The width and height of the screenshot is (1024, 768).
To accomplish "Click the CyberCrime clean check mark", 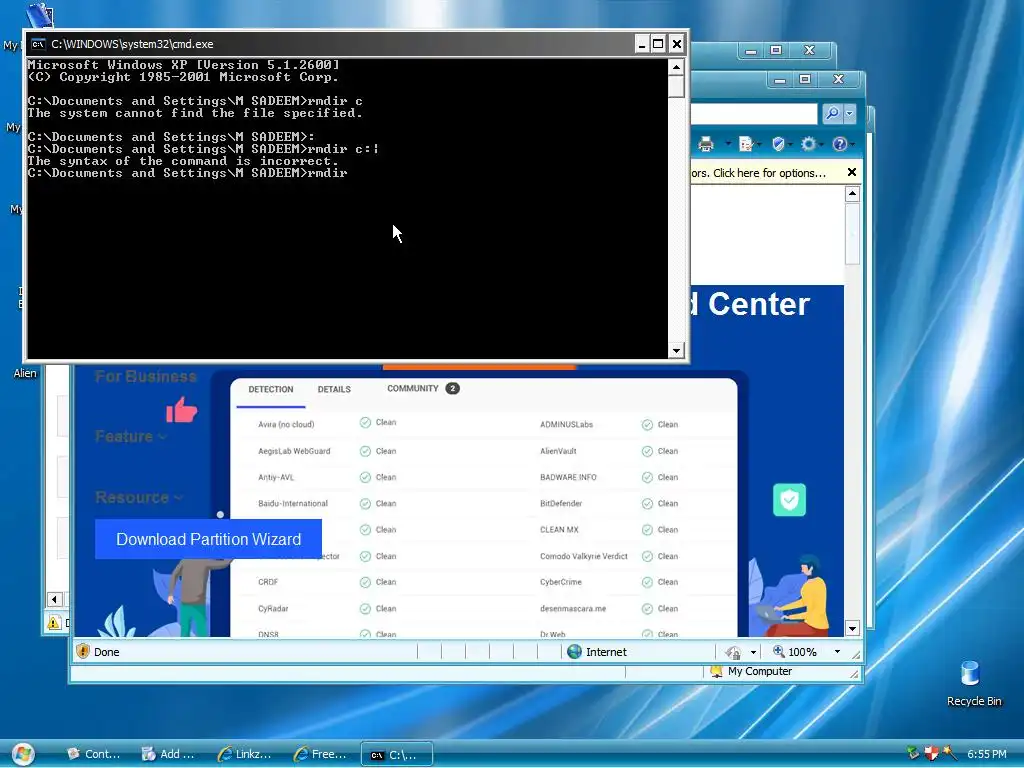I will pos(647,582).
